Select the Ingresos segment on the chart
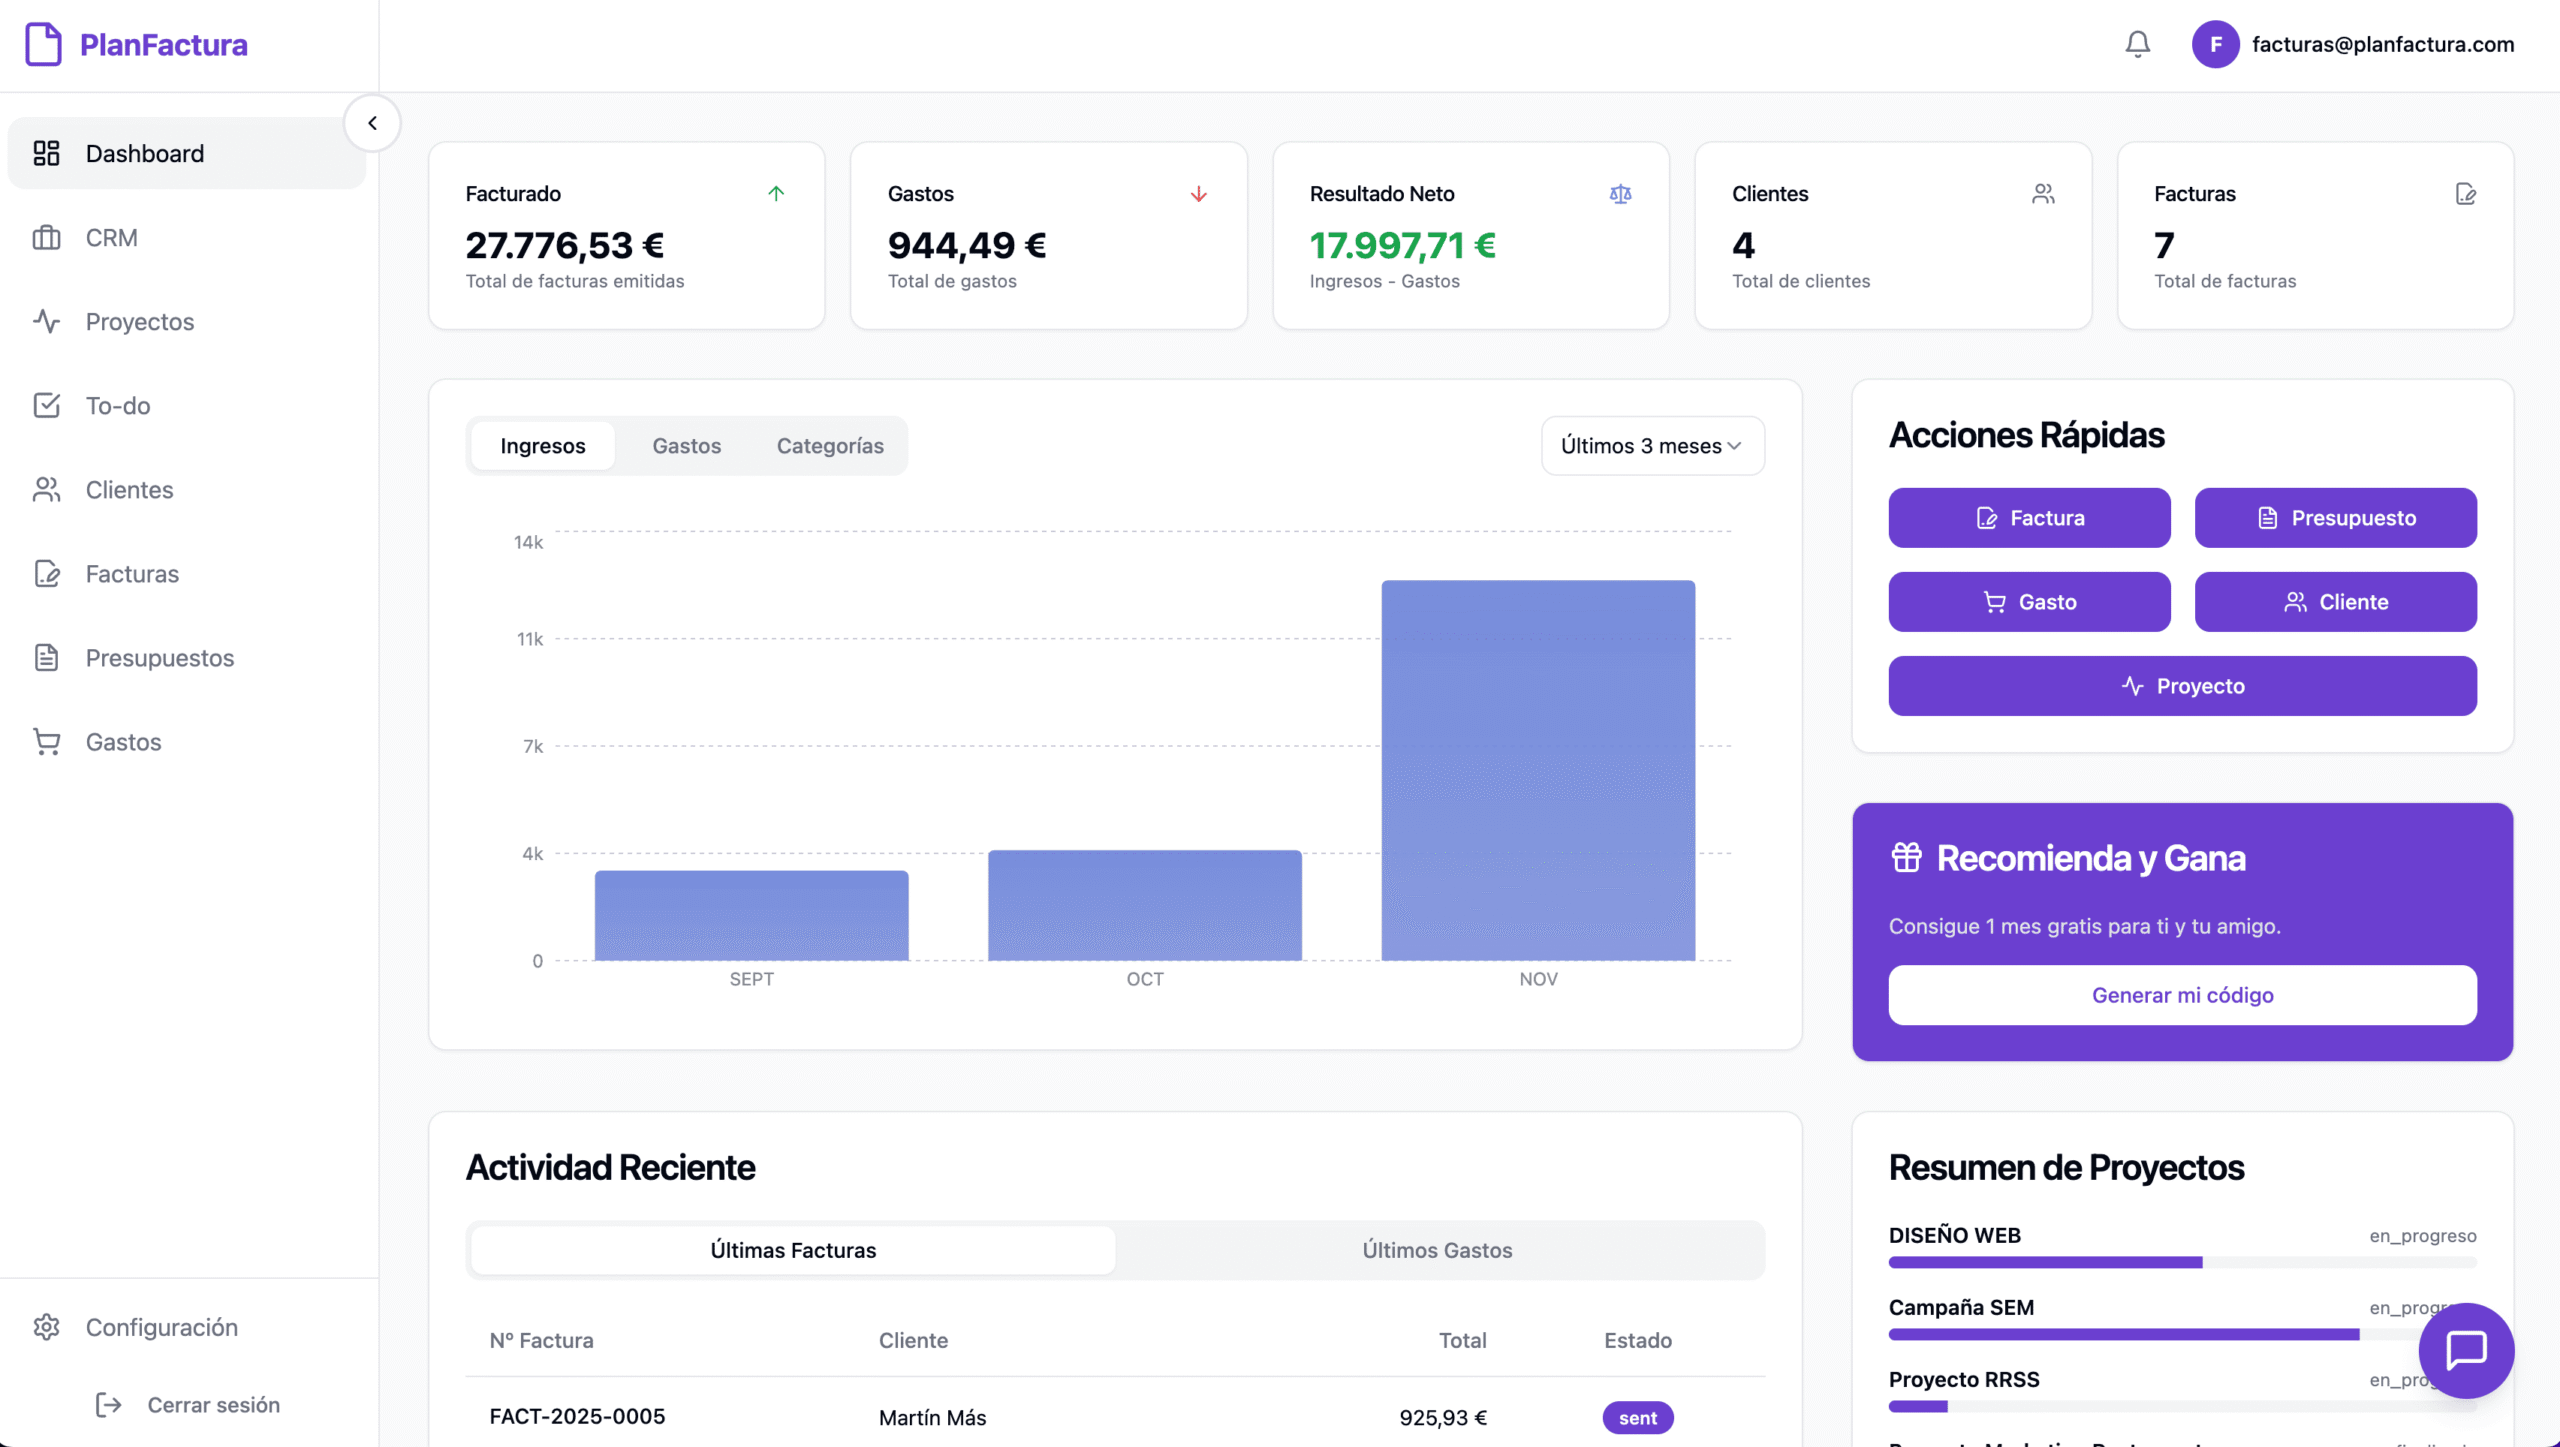The image size is (2560, 1447). tap(542, 445)
